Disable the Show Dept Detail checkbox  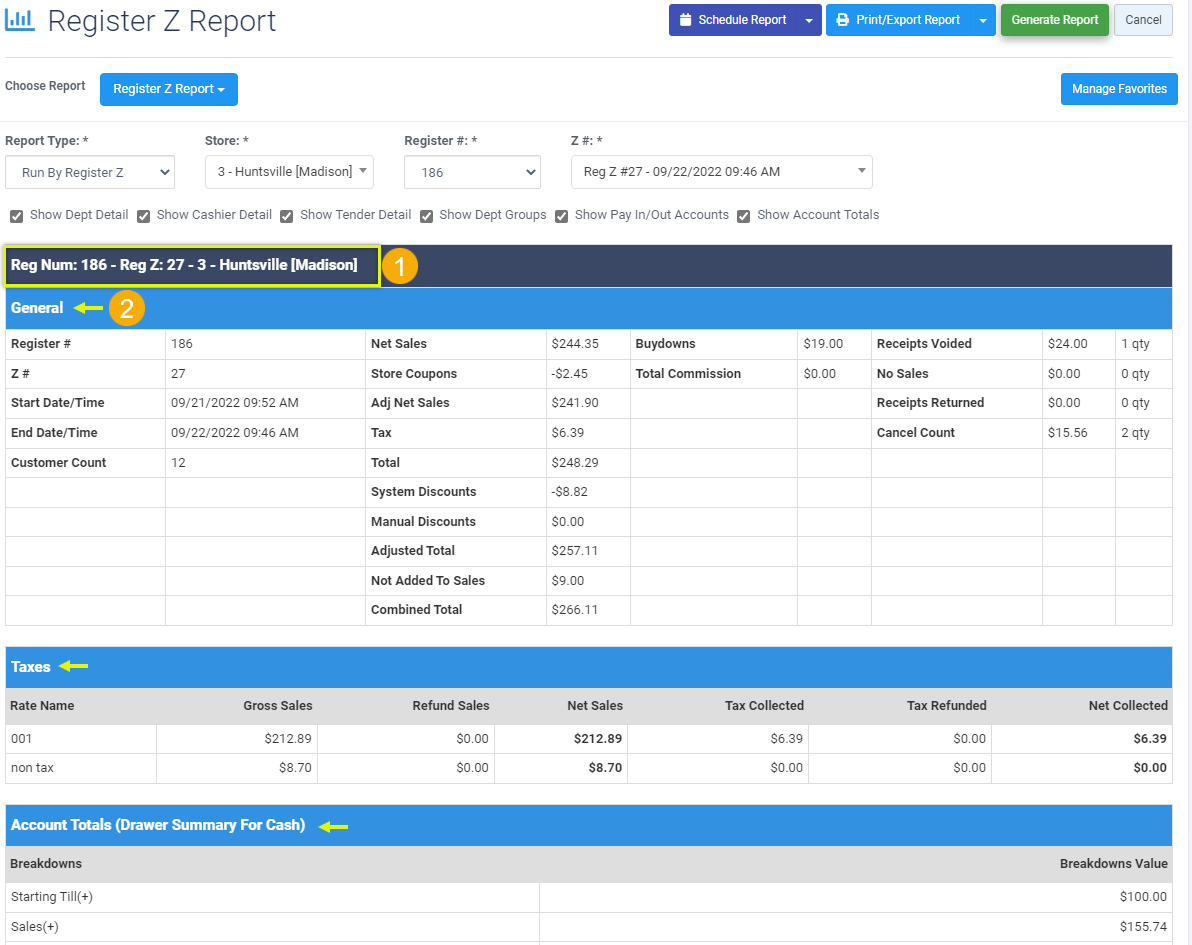pos(16,216)
